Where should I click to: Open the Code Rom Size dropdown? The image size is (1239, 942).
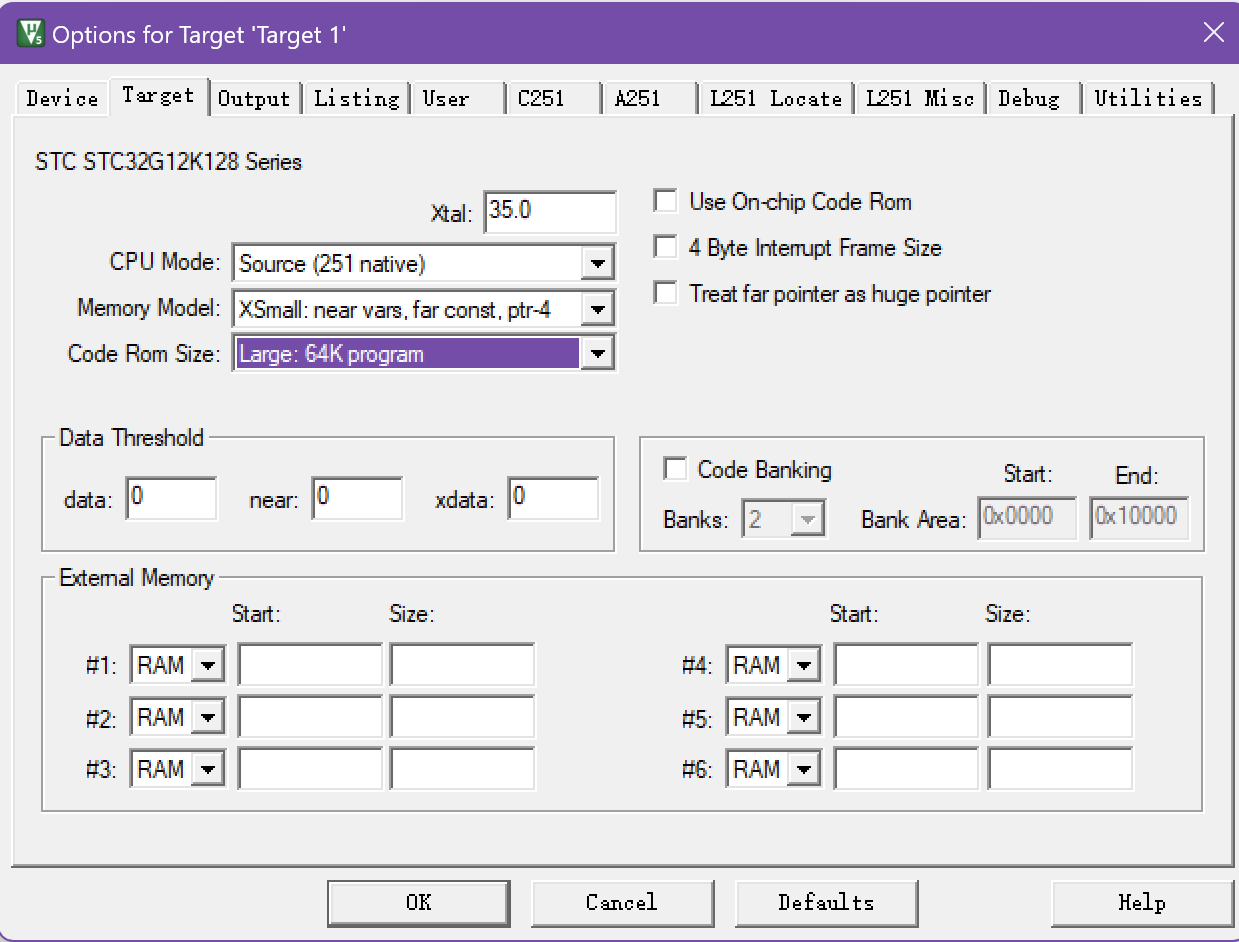click(597, 354)
